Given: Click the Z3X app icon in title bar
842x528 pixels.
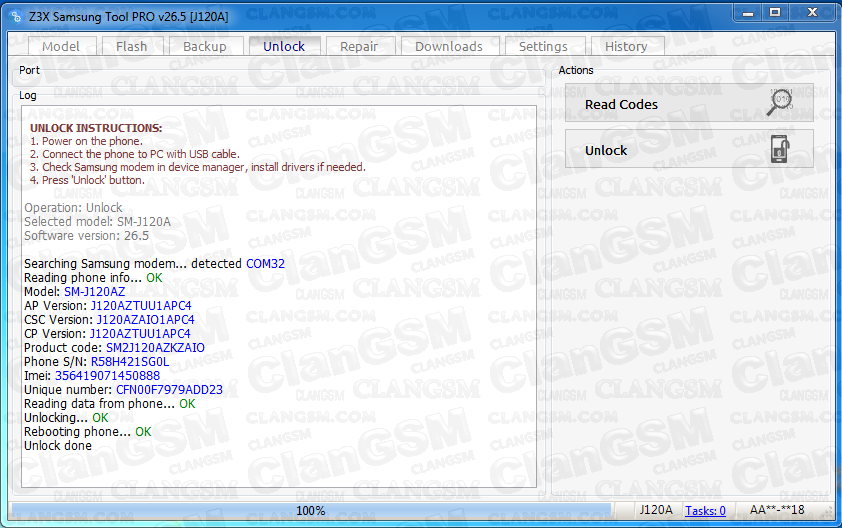Looking at the screenshot, I should click(x=16, y=17).
